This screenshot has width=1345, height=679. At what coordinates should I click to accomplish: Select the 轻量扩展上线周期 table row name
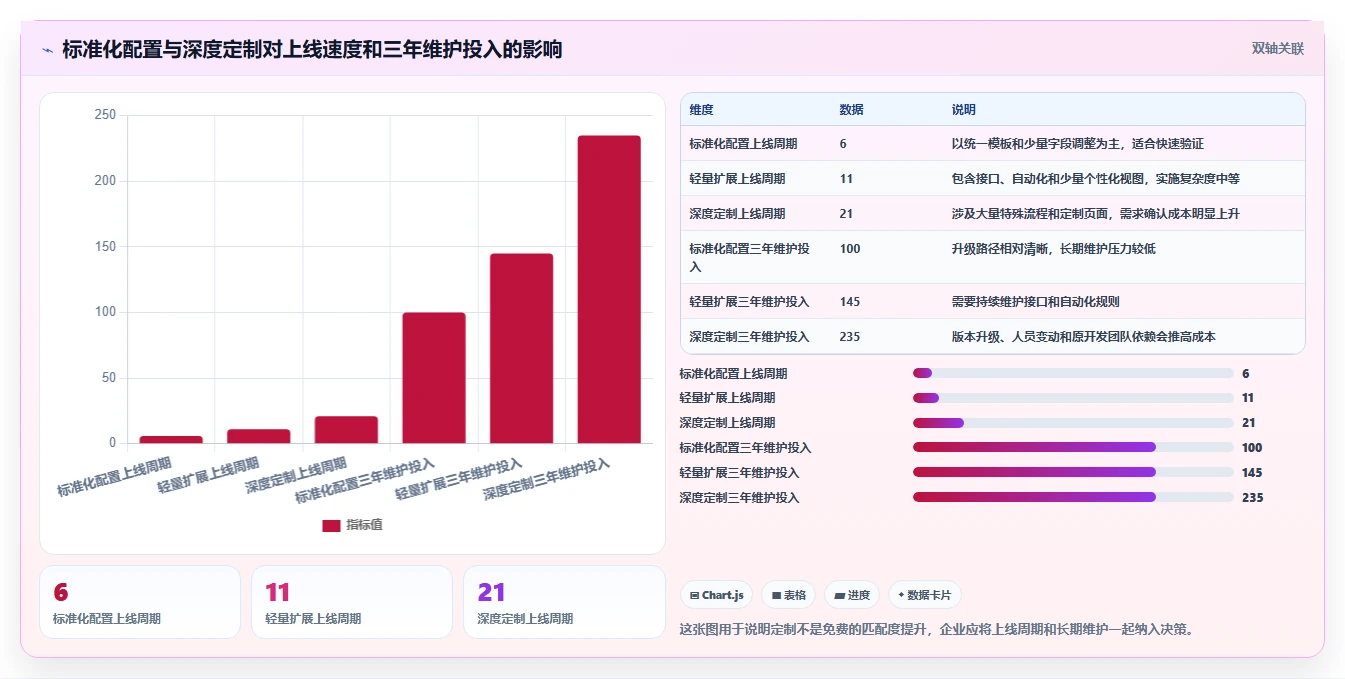(x=737, y=179)
